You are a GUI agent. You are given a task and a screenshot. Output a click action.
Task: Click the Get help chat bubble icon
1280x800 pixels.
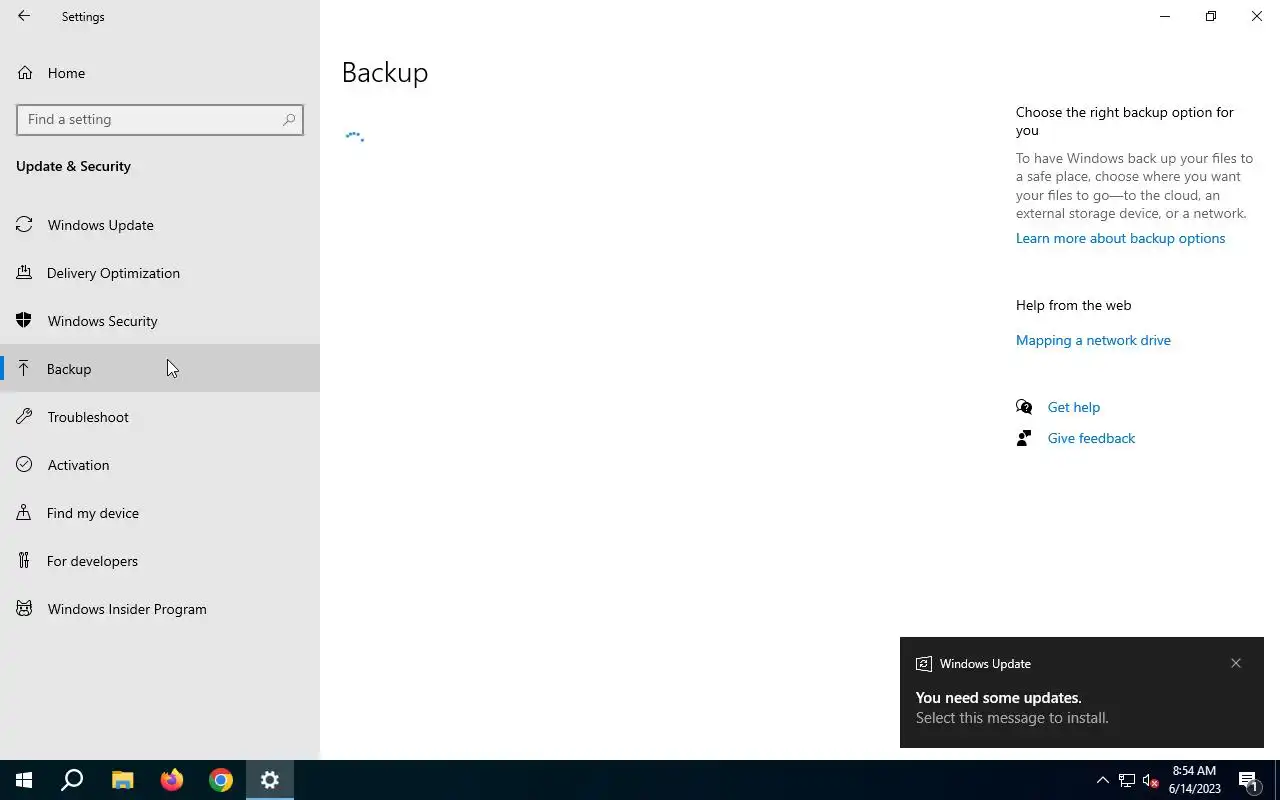[x=1024, y=407]
